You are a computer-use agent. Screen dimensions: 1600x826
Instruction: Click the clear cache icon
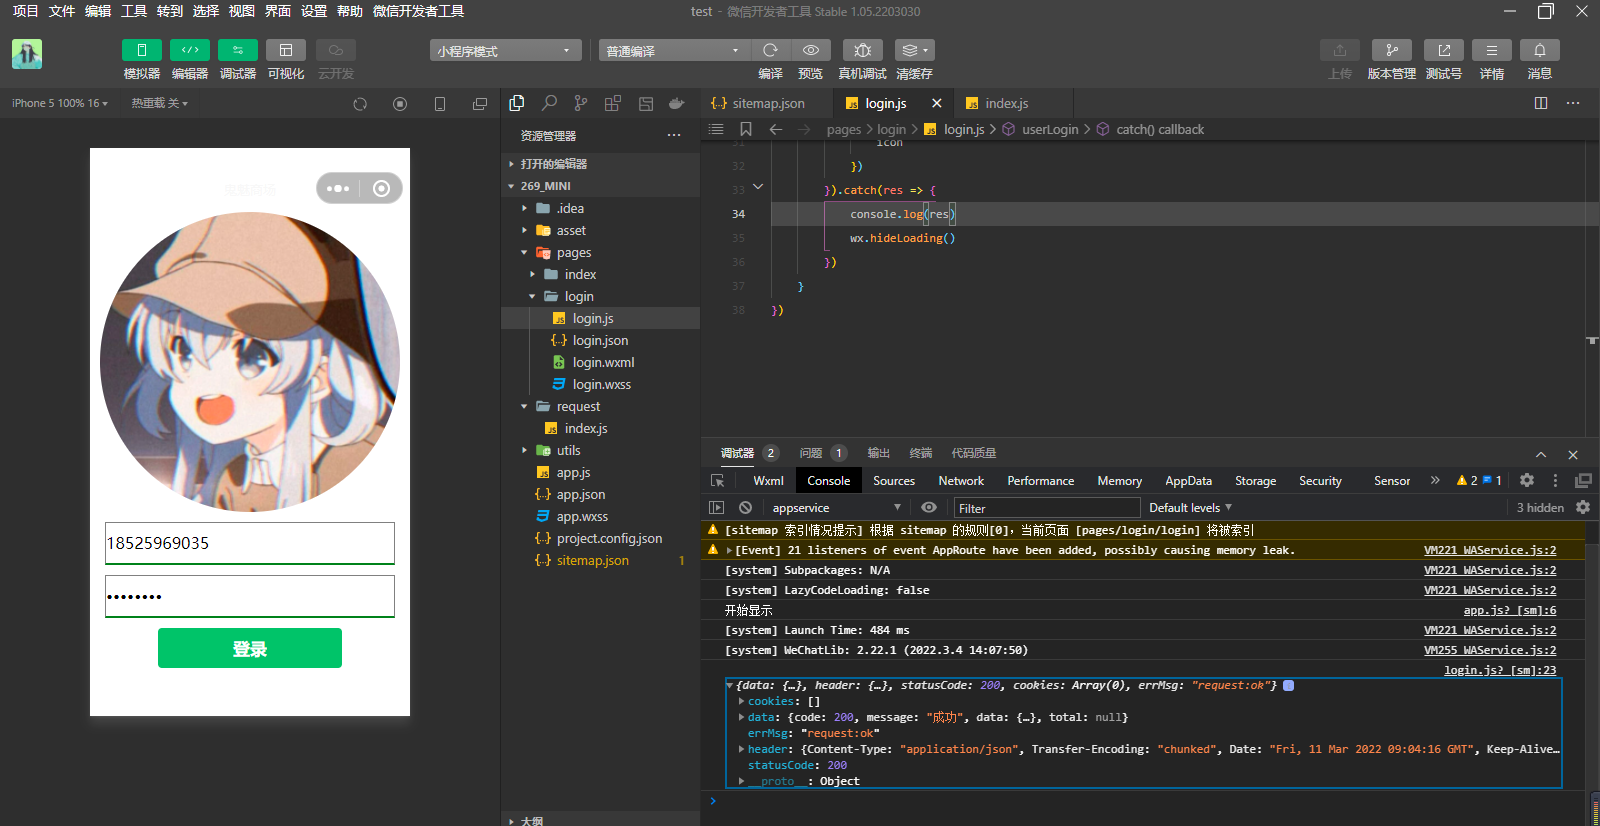click(x=914, y=50)
